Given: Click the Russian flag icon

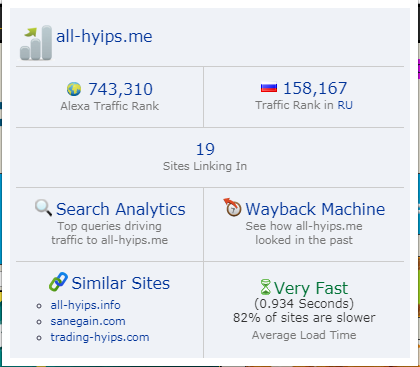Looking at the screenshot, I should 269,88.
